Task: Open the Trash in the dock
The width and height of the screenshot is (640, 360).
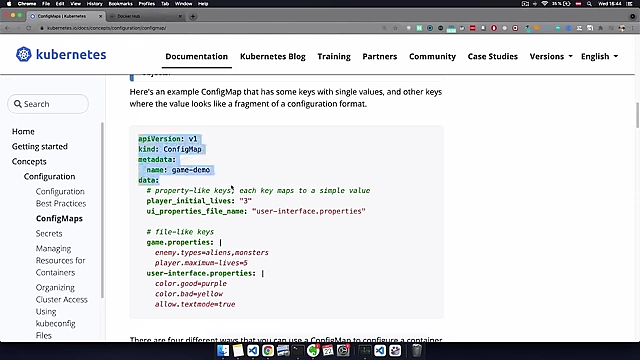Action: click(x=416, y=351)
